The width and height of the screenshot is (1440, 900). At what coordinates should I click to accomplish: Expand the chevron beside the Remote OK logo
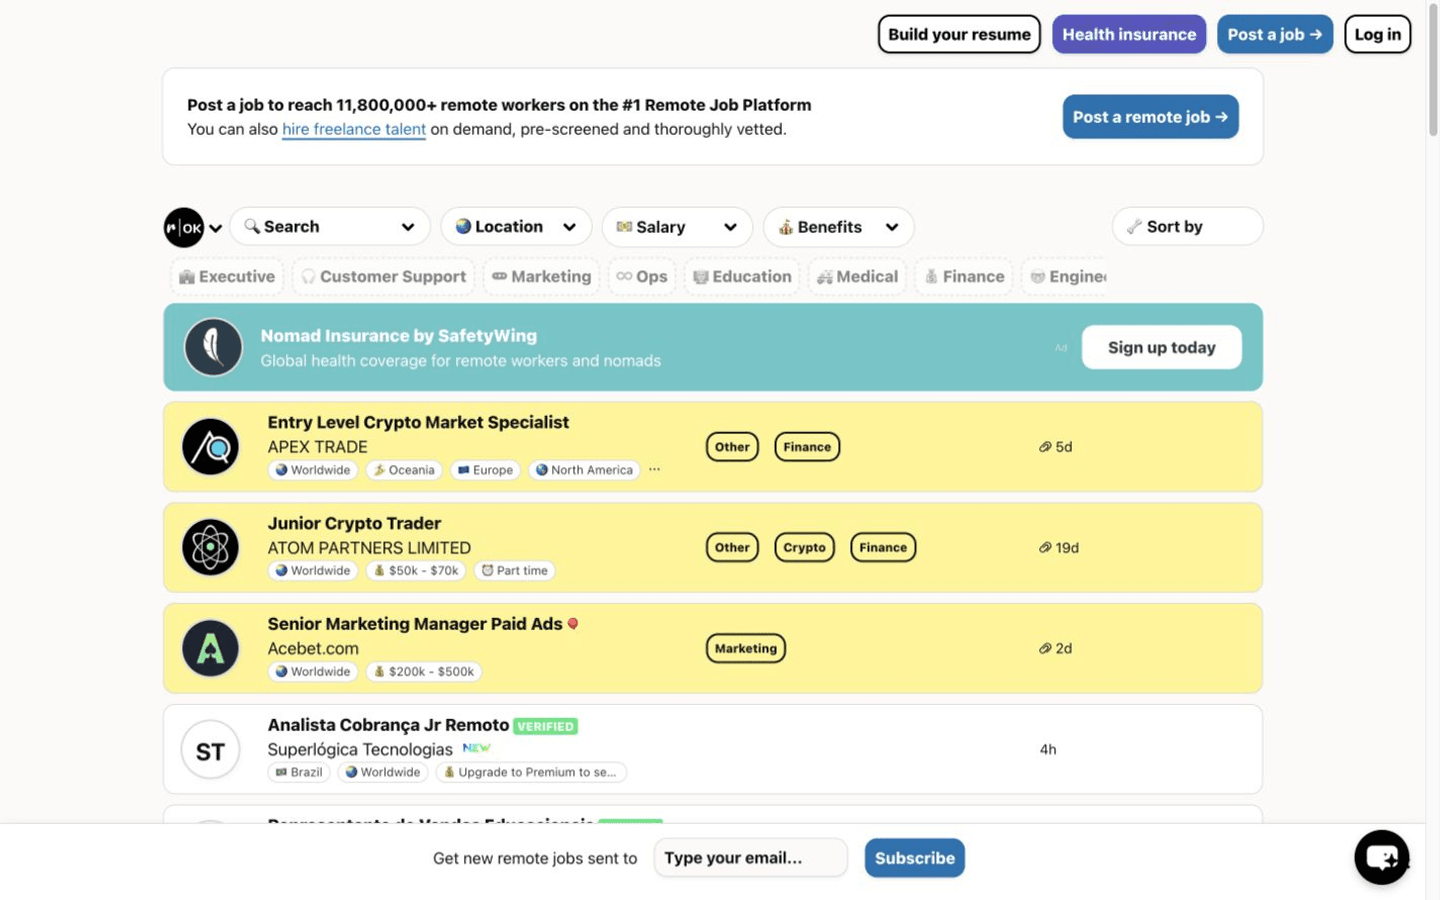pyautogui.click(x=215, y=228)
